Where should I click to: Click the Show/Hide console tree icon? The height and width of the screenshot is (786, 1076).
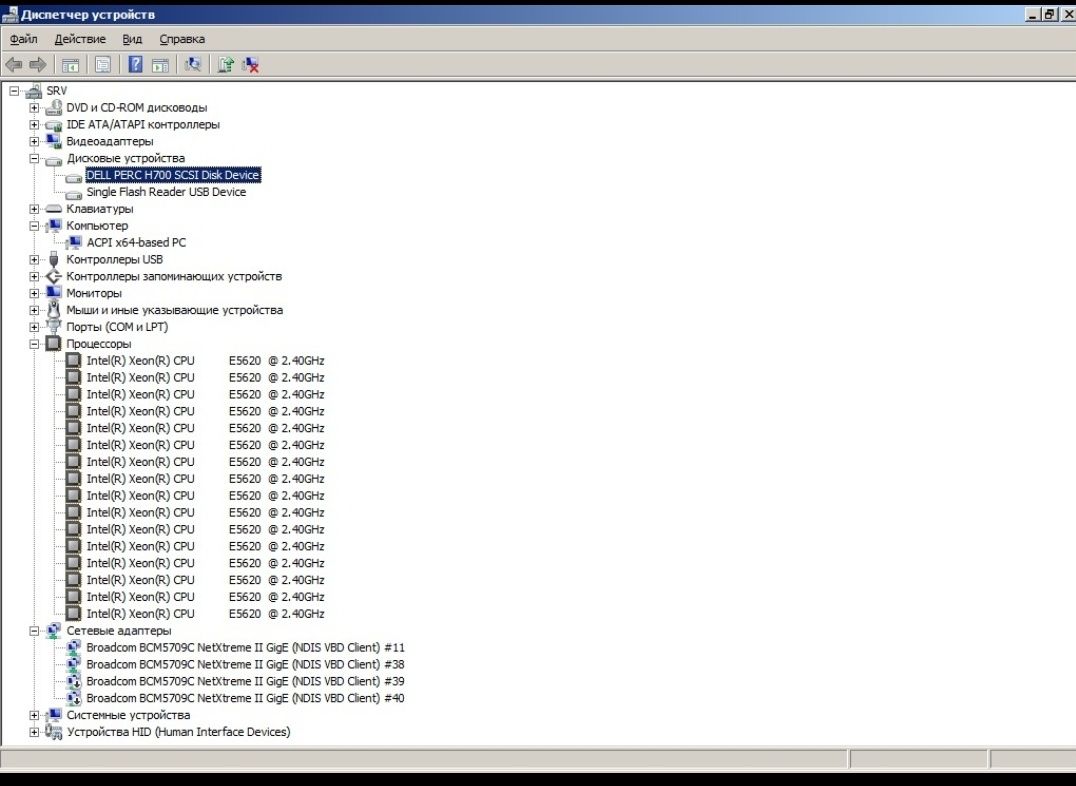click(70, 65)
